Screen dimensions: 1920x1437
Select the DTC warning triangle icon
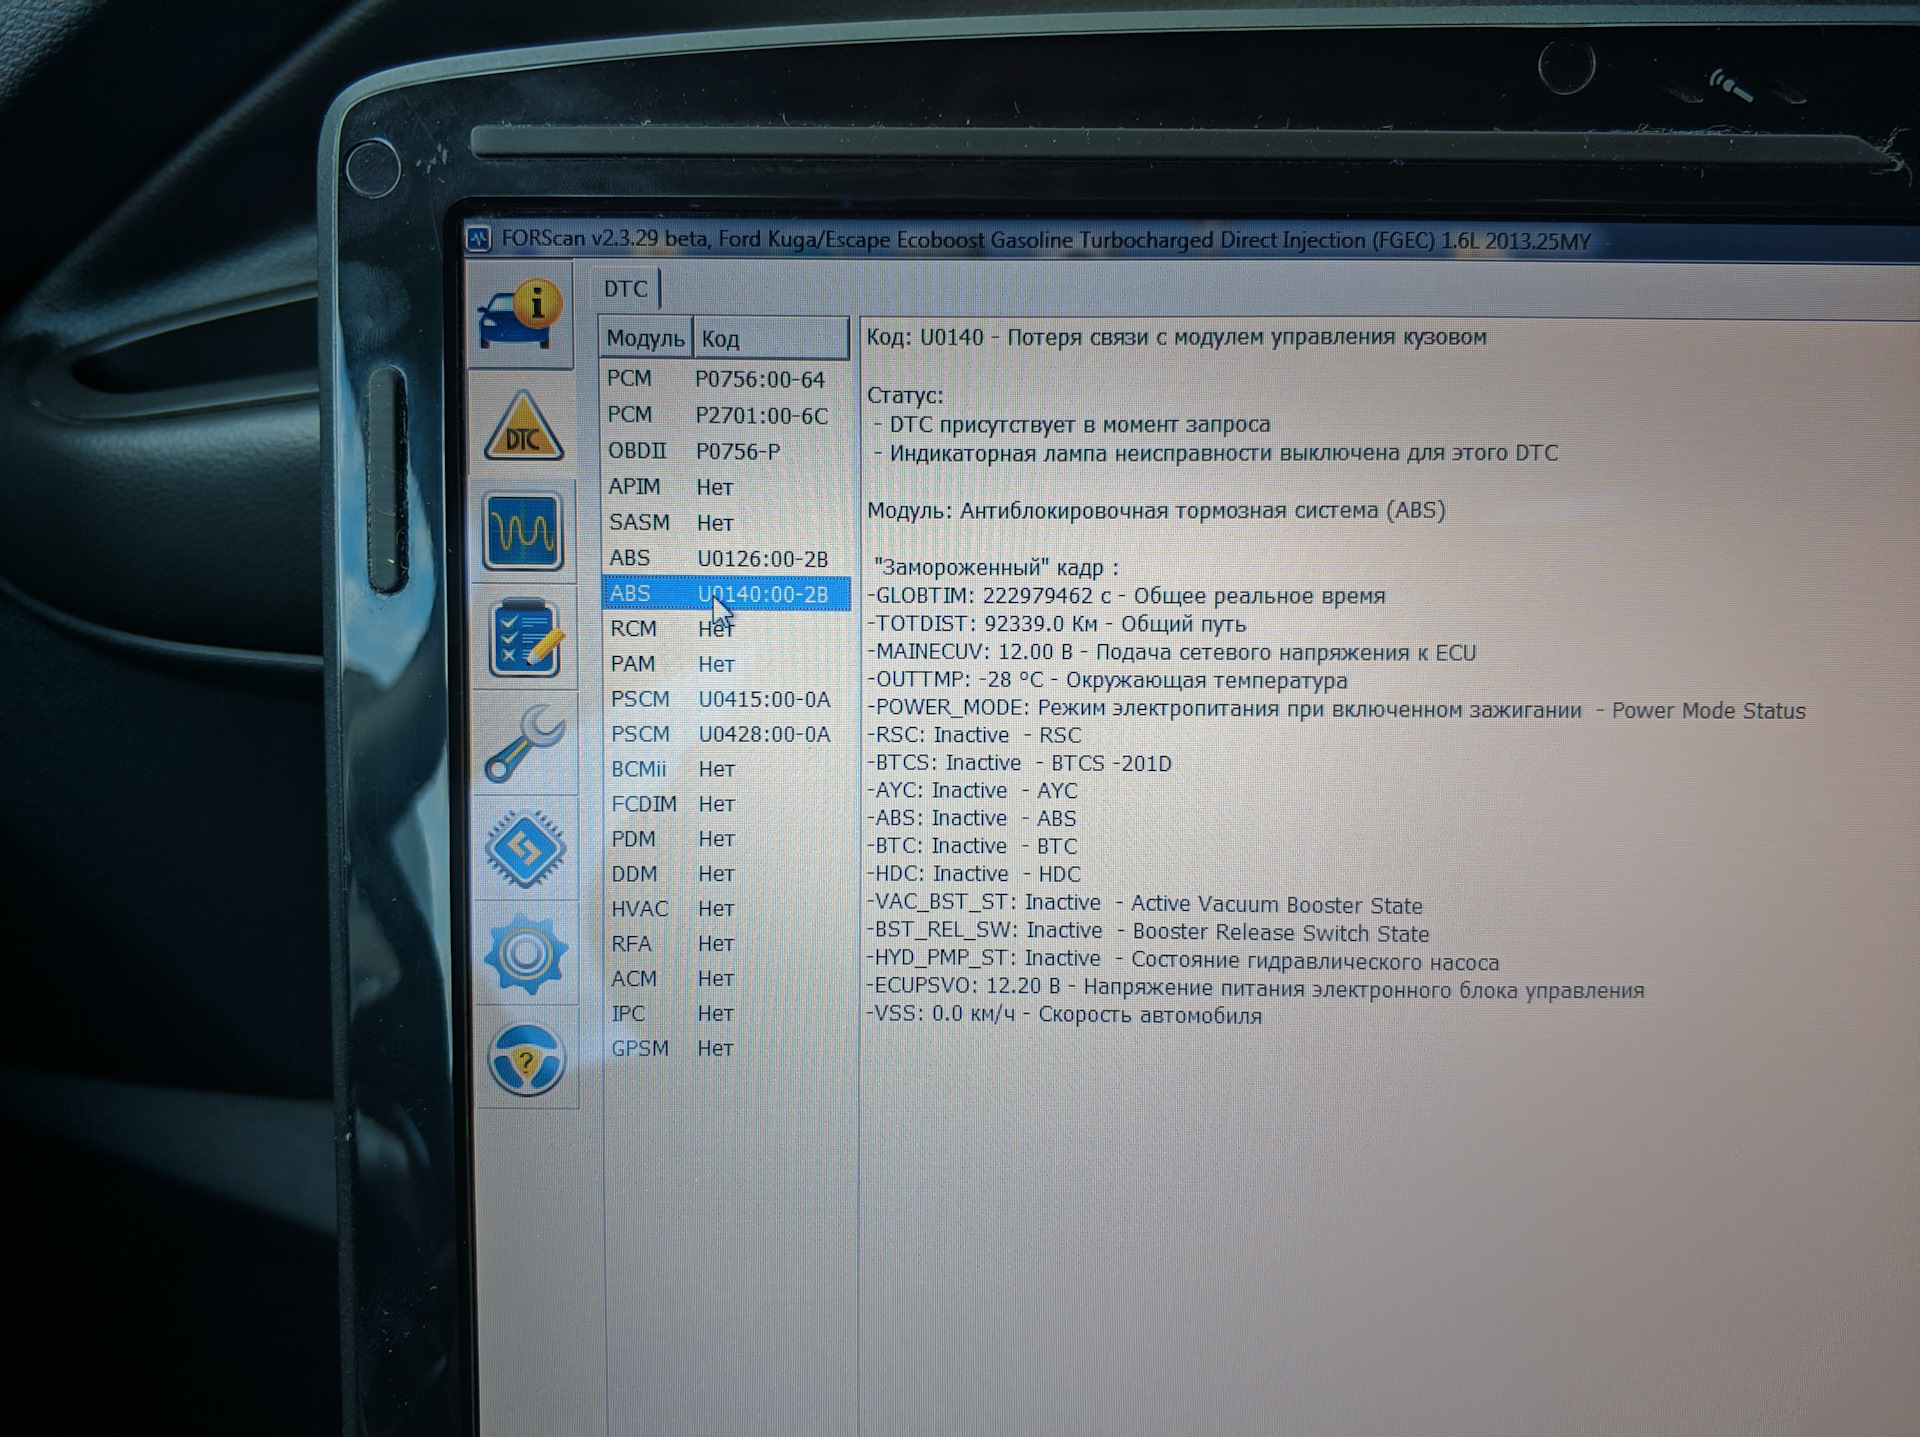pyautogui.click(x=523, y=428)
